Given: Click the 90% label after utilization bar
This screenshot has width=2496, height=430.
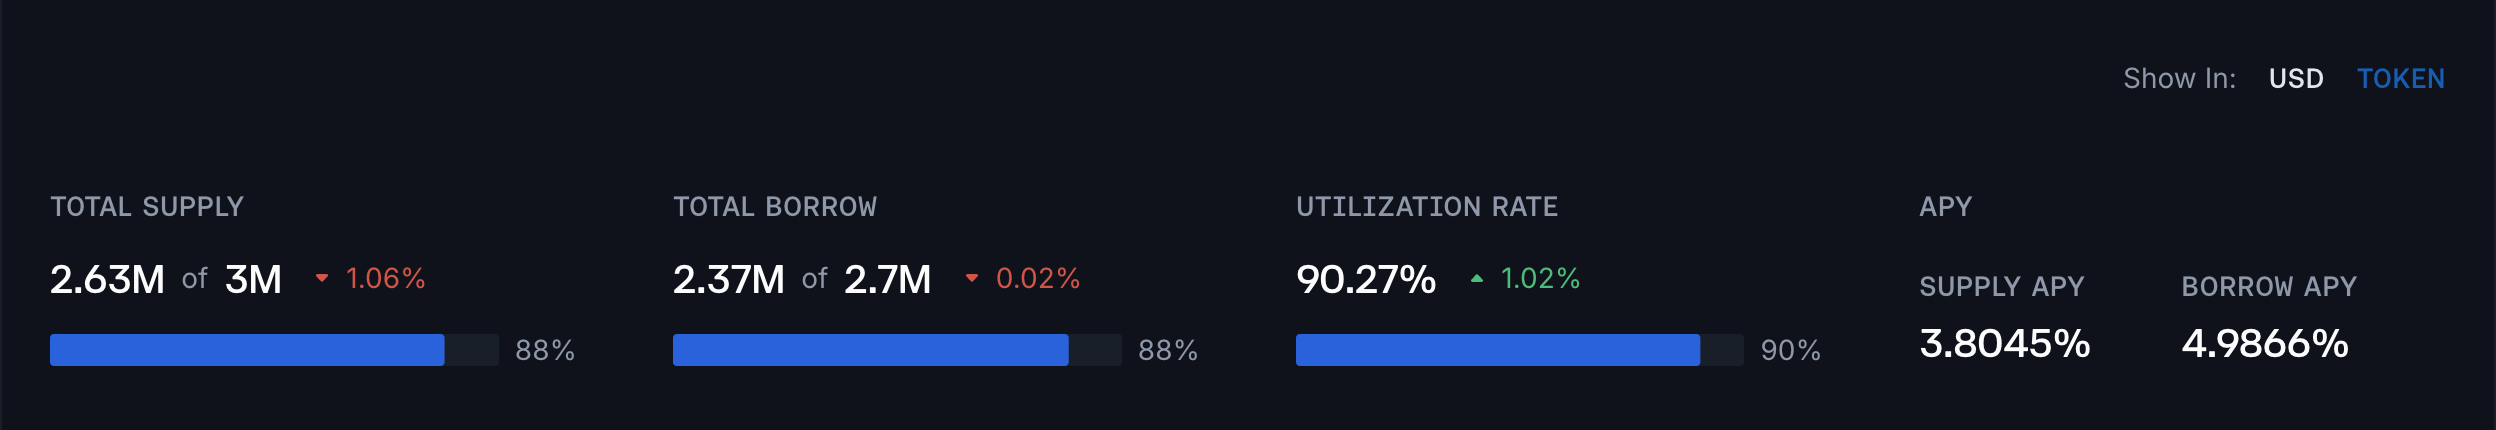Looking at the screenshot, I should 1790,350.
